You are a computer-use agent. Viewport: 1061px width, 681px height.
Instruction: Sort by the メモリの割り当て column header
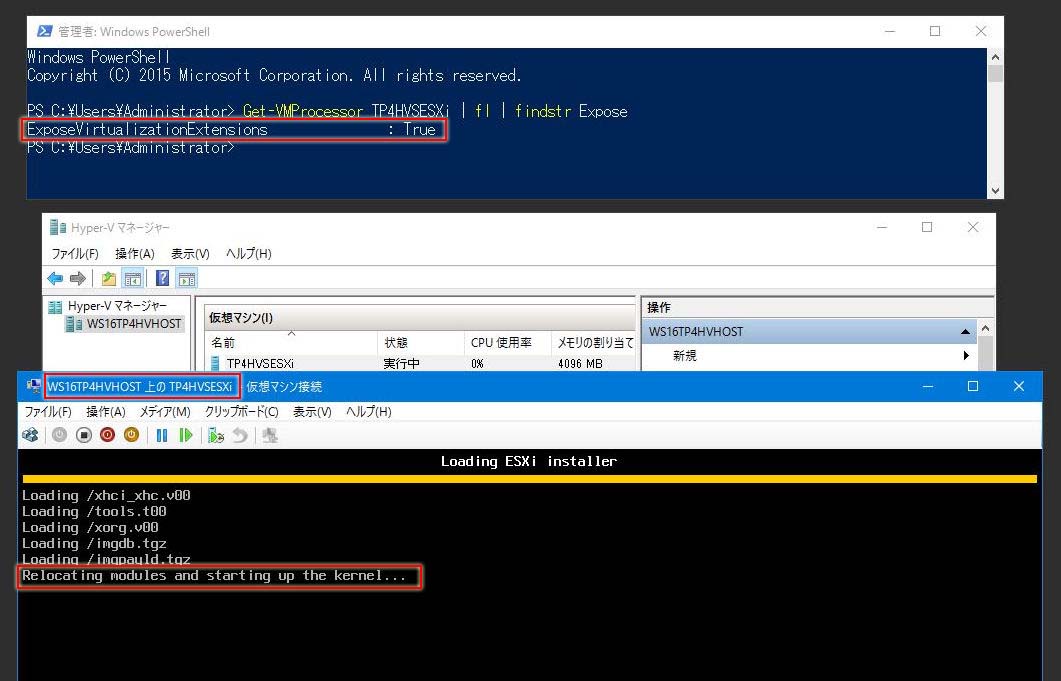coord(594,343)
